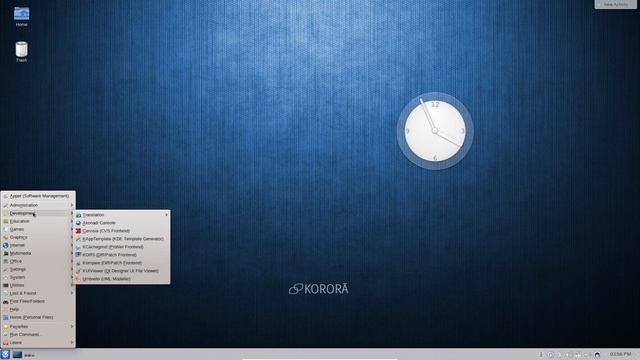Click the Internet globe icon
This screenshot has height=360, width=640.
(x=5, y=245)
